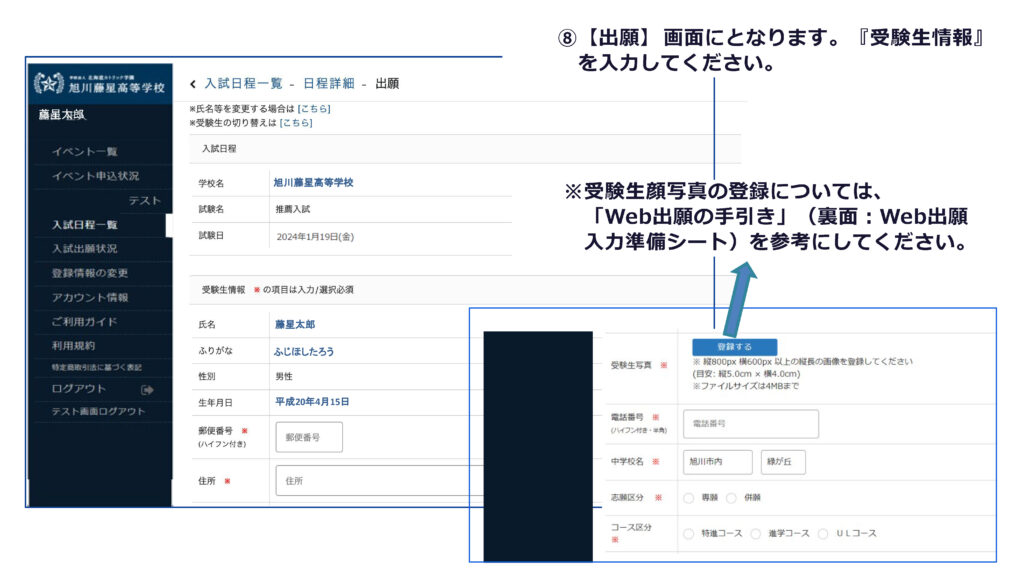
Task: Select the 併願 radio button
Action: pyautogui.click(x=731, y=497)
